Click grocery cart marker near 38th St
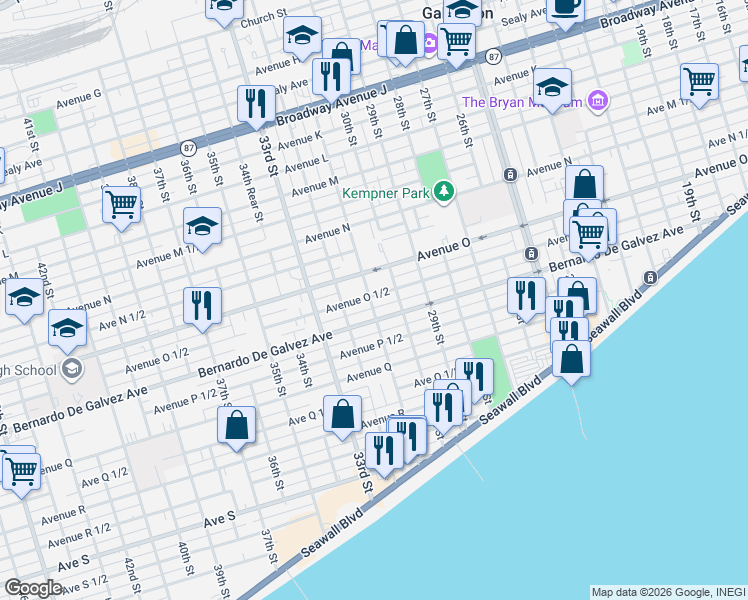This screenshot has width=748, height=600. (x=121, y=208)
